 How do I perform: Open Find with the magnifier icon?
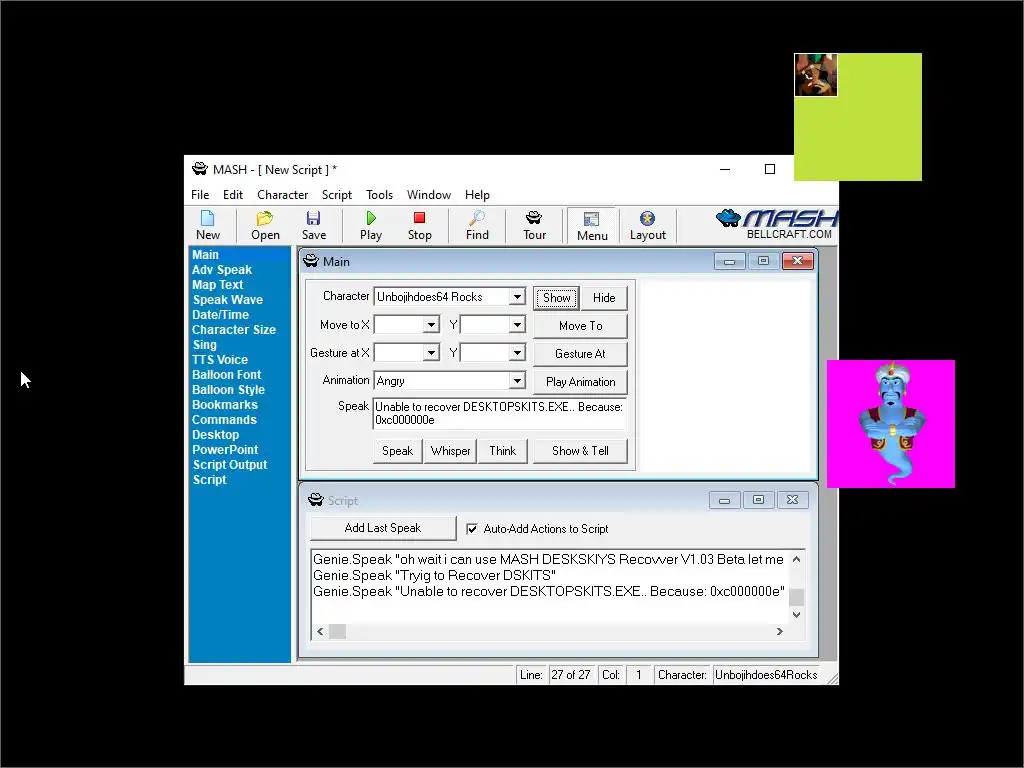[x=477, y=225]
